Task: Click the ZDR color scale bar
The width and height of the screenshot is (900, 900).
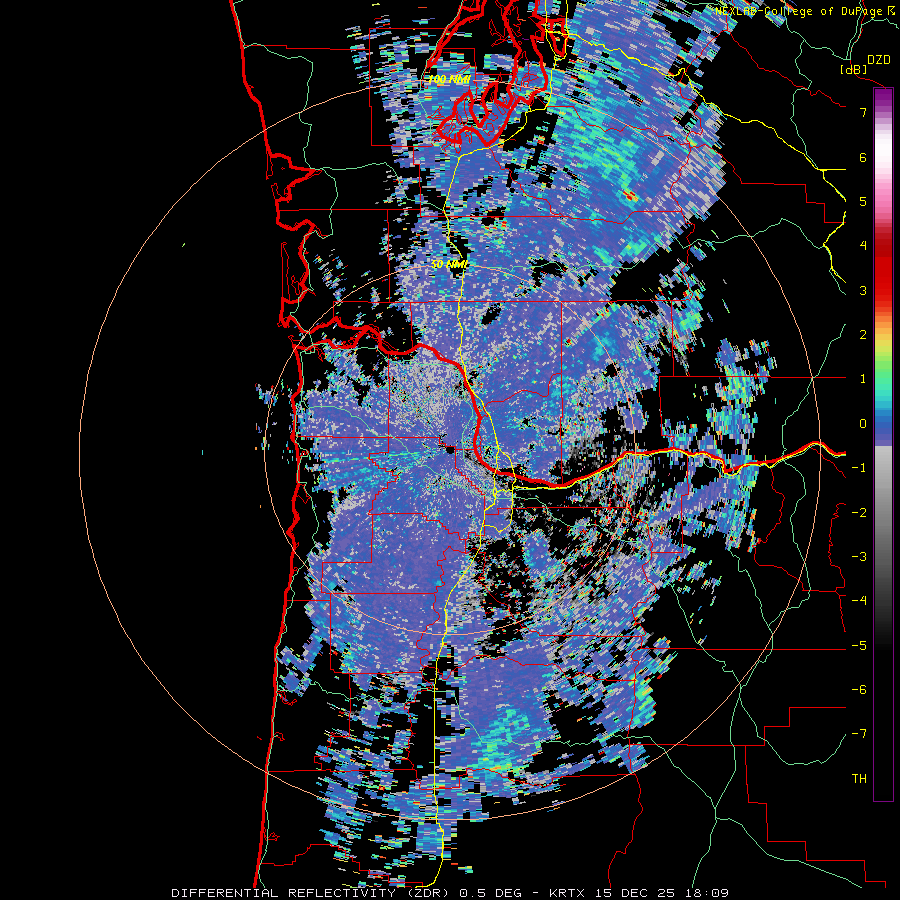Action: pyautogui.click(x=883, y=444)
